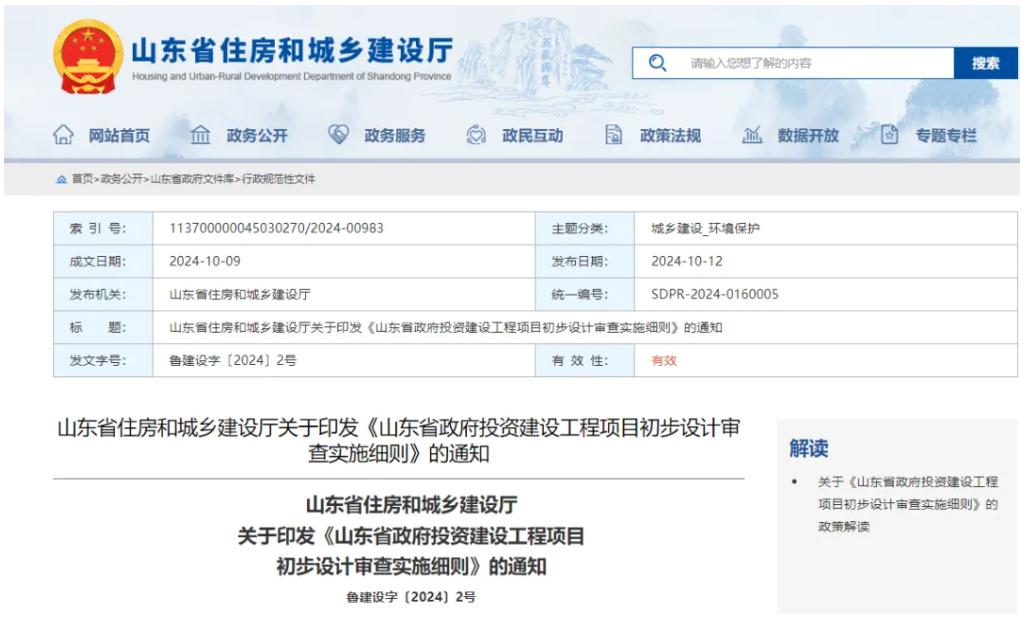Click the document icon beside 政策法规
Viewport: 1026px width, 622px height.
click(x=614, y=135)
